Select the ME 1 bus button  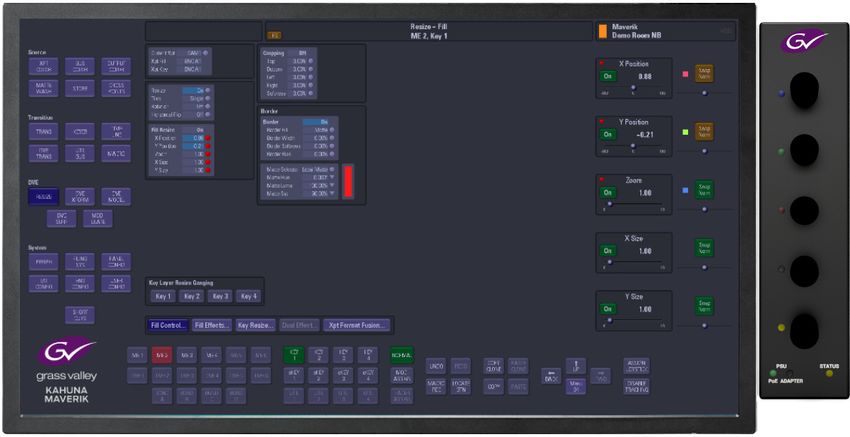coord(137,355)
